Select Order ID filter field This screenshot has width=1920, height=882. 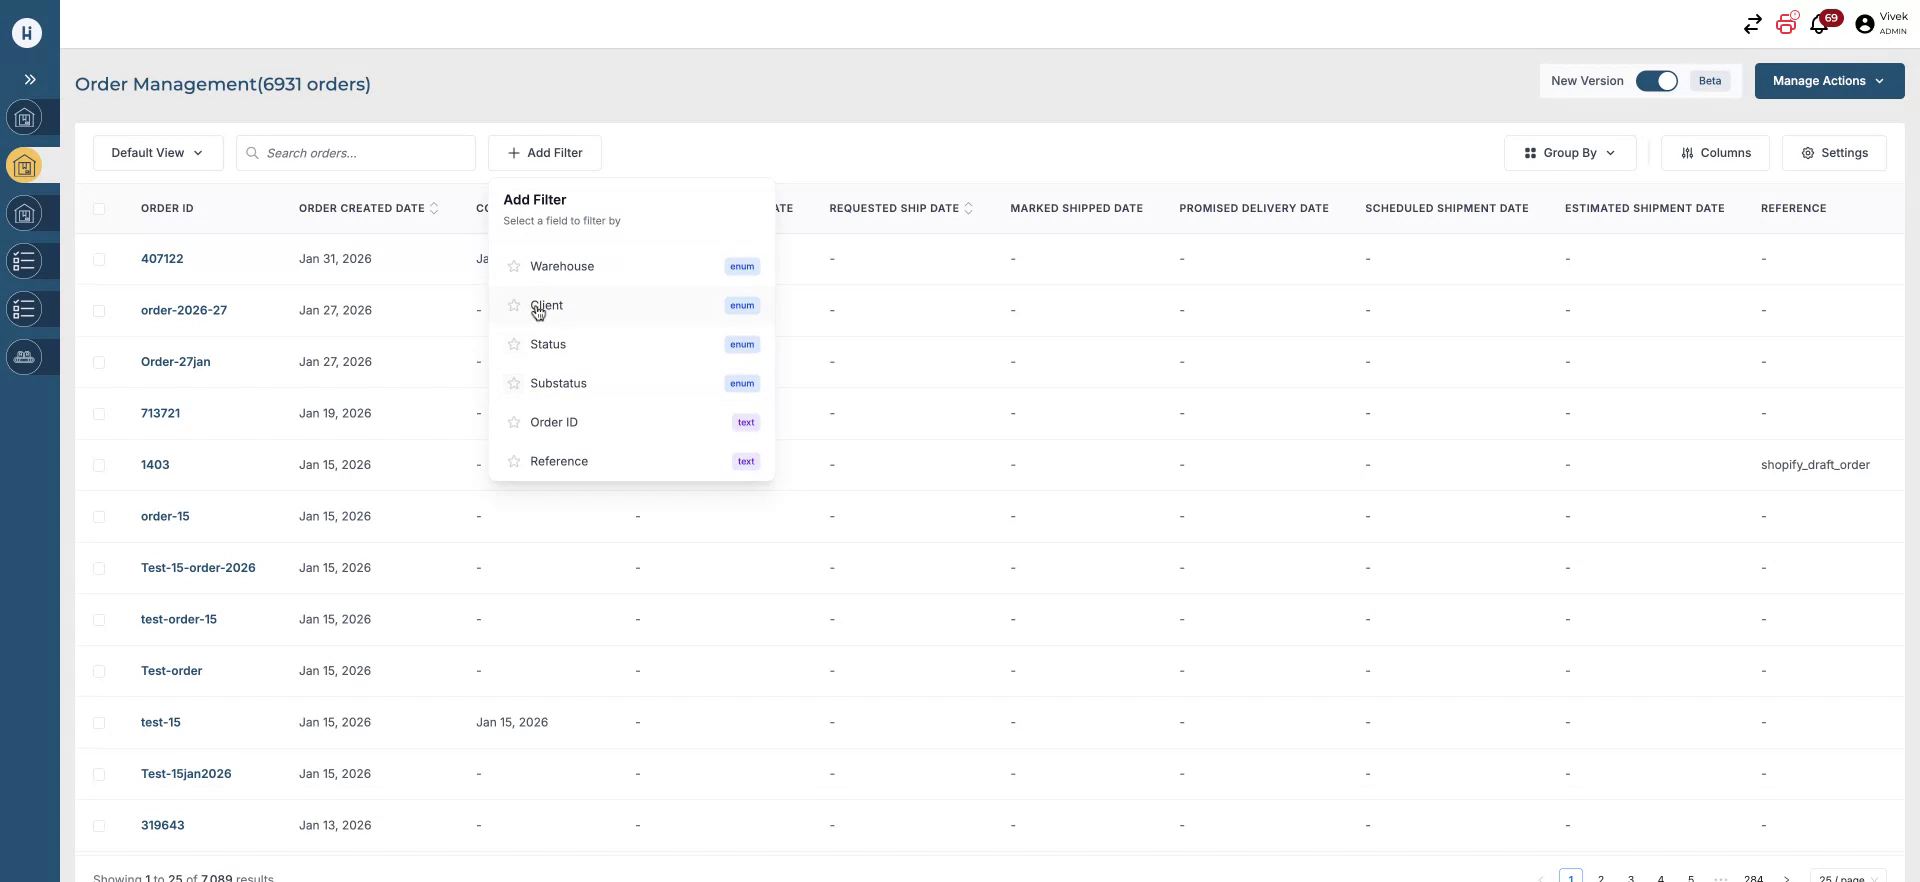click(x=554, y=423)
